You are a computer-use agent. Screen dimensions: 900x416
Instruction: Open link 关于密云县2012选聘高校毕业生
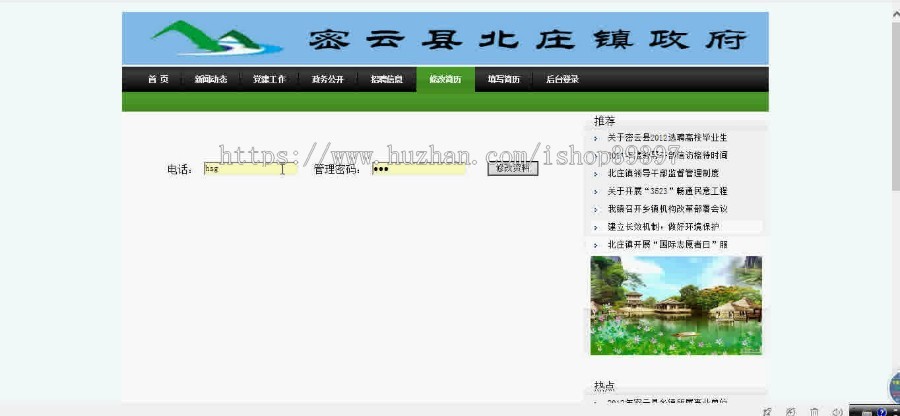pyautogui.click(x=668, y=138)
